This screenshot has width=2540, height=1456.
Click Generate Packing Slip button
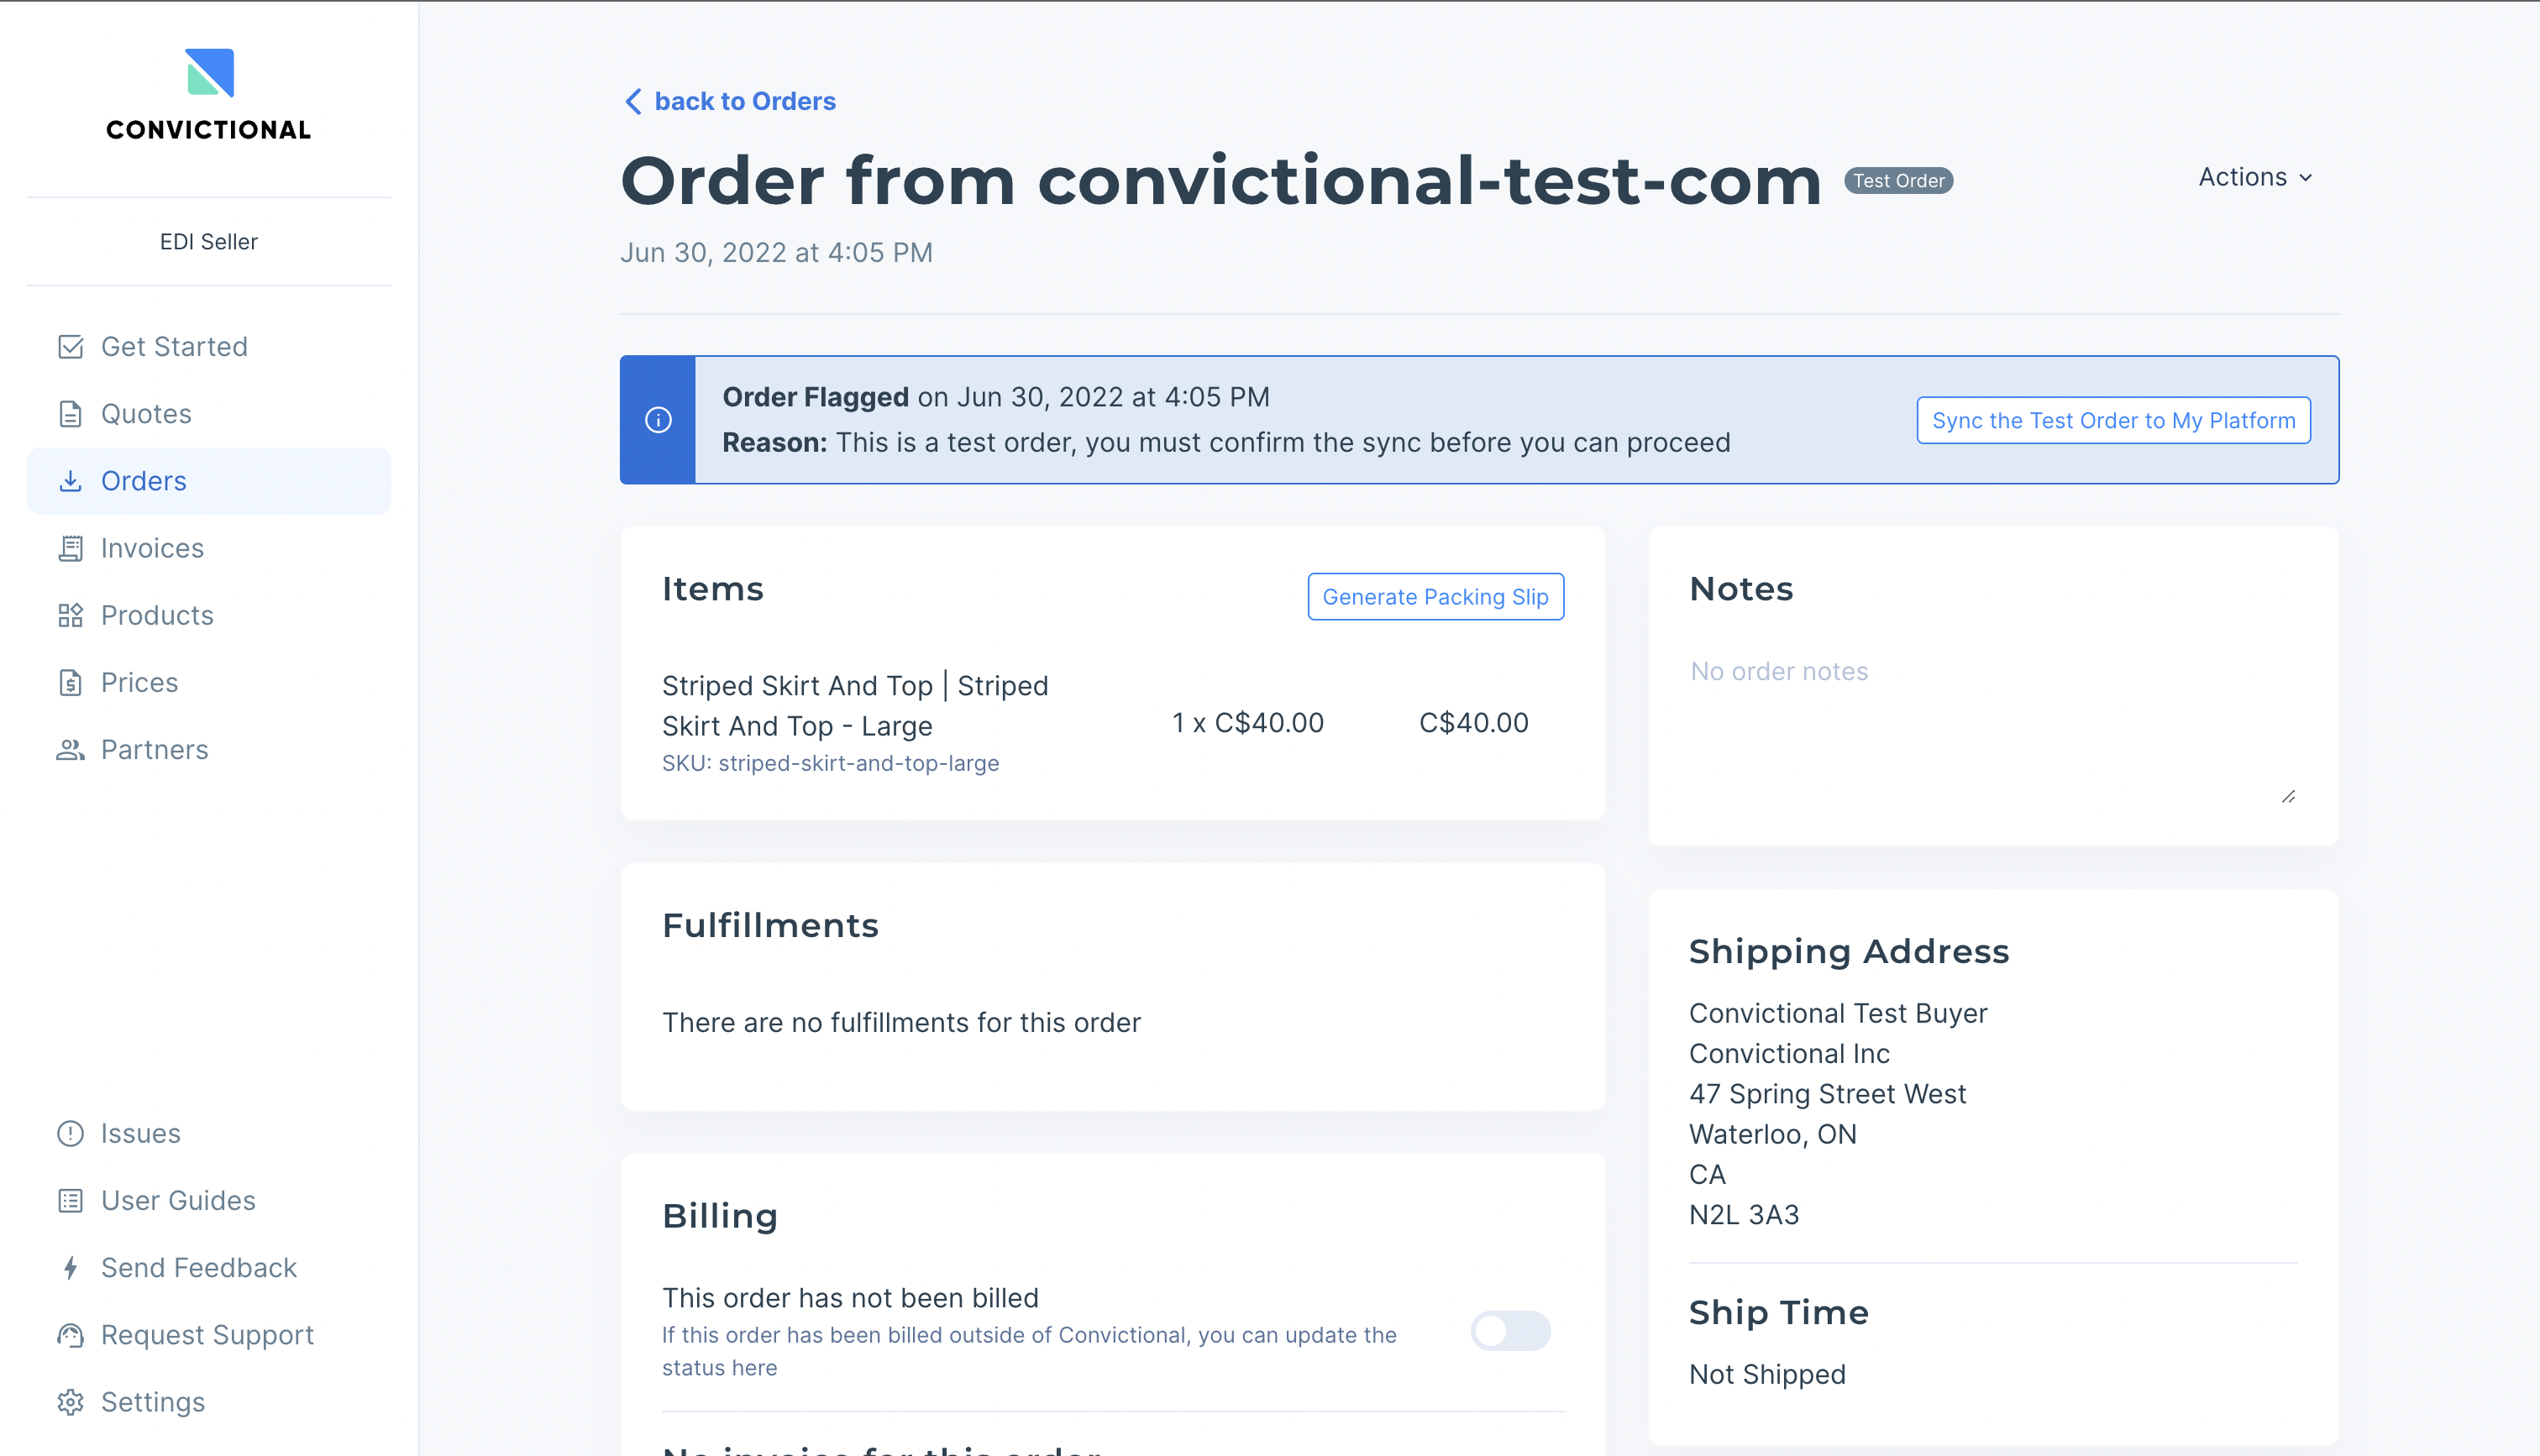pos(1435,597)
